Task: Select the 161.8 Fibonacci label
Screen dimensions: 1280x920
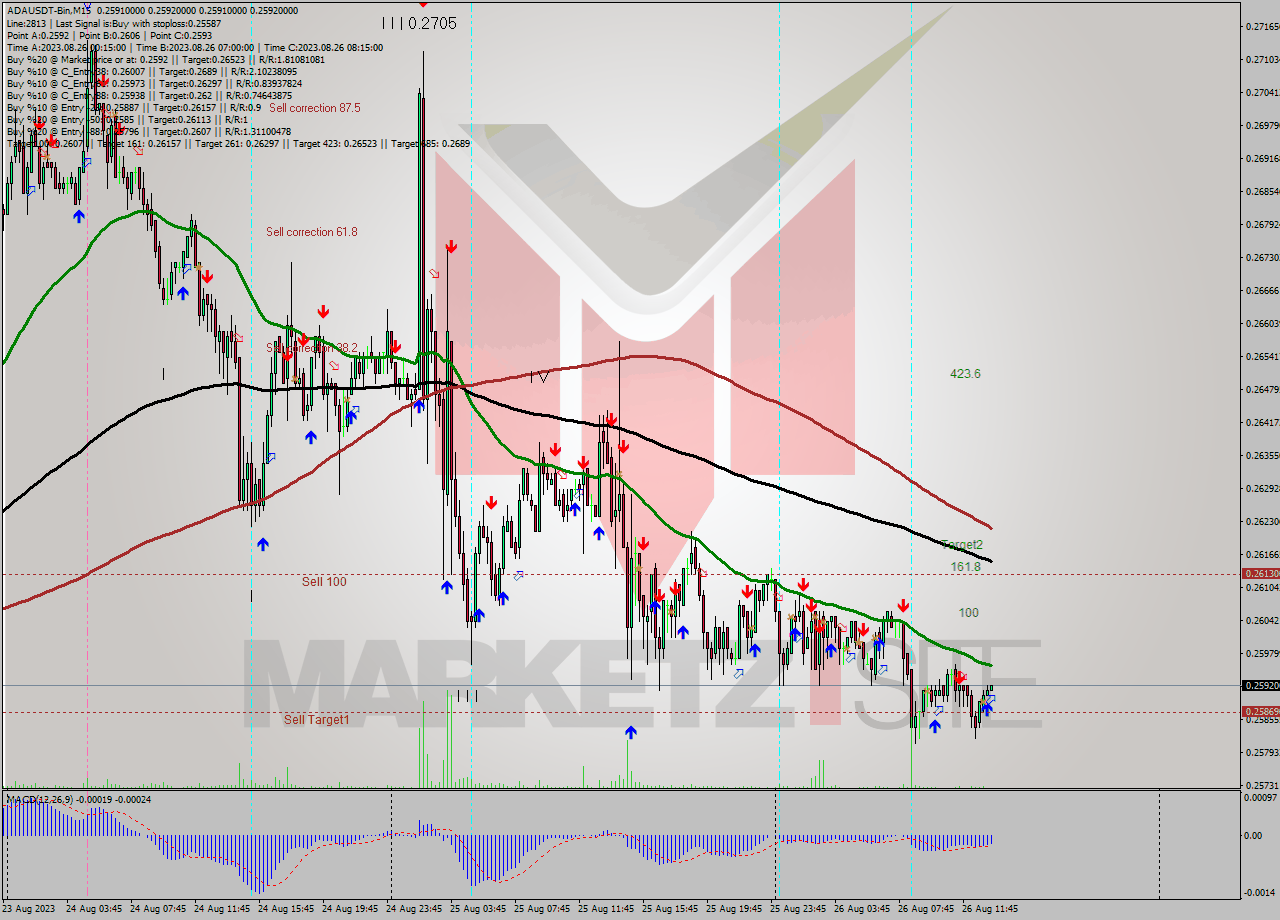Action: 965,566
